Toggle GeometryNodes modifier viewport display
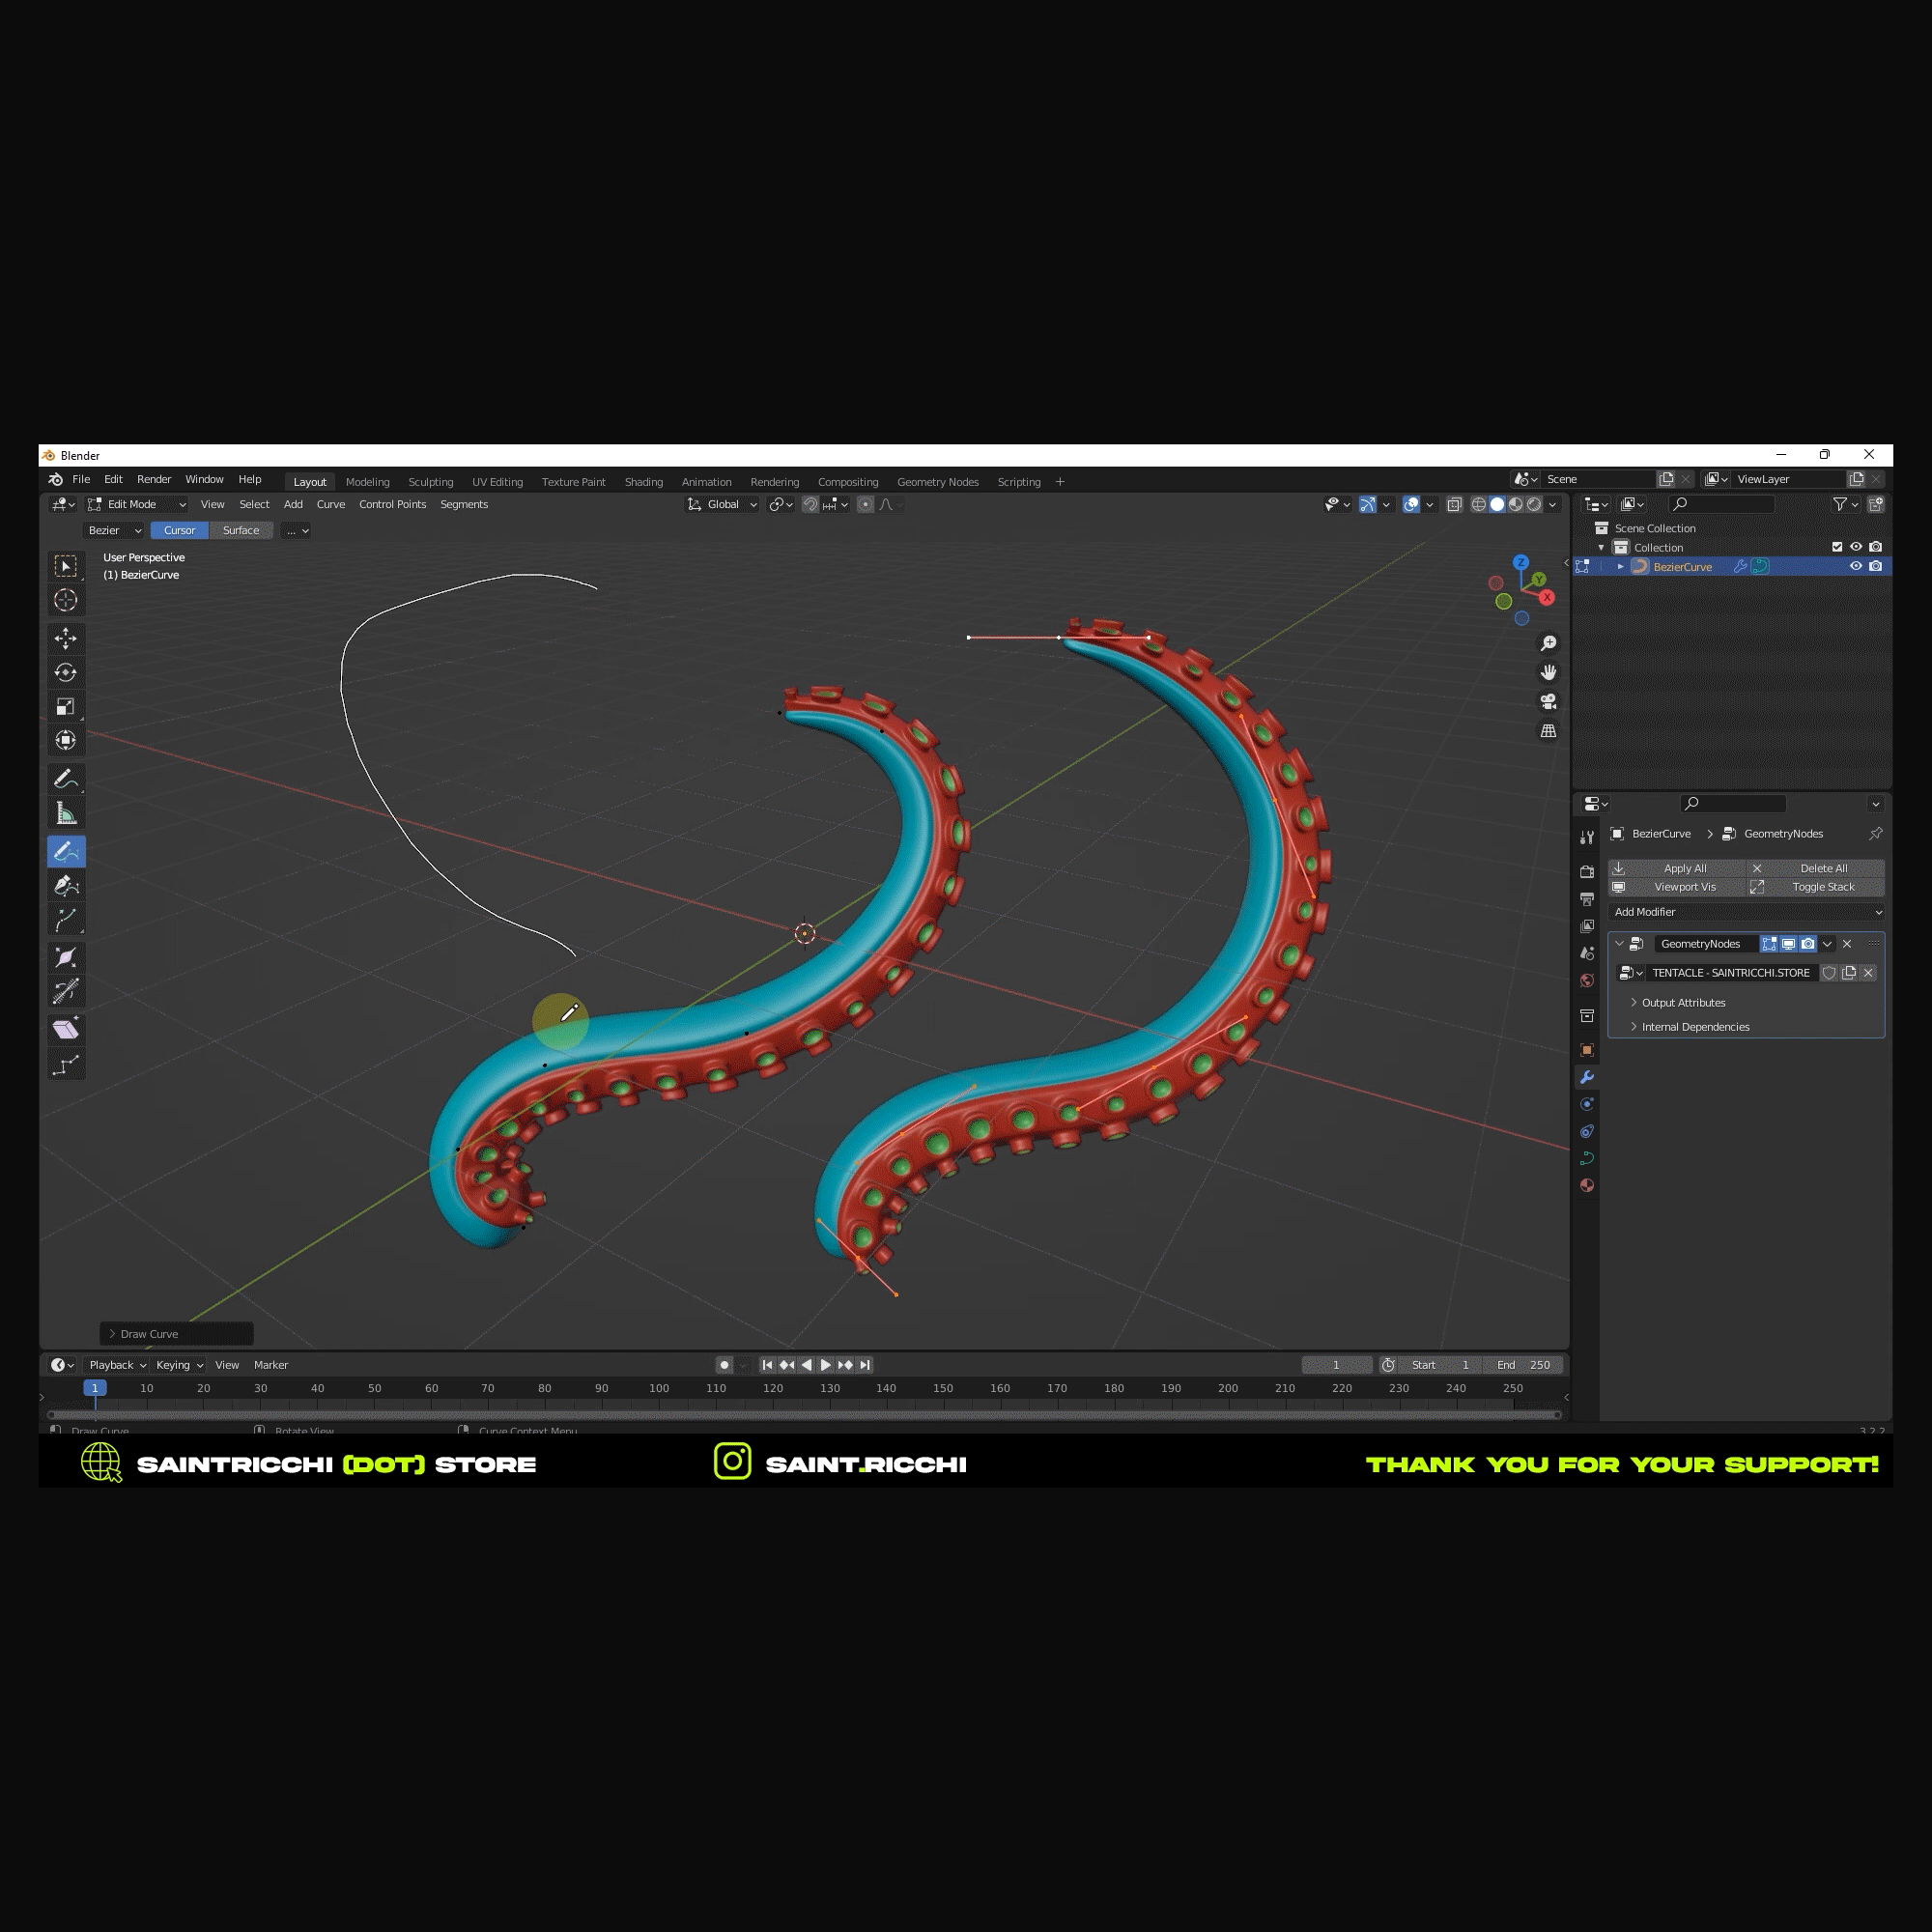Image resolution: width=1932 pixels, height=1932 pixels. pos(1788,944)
